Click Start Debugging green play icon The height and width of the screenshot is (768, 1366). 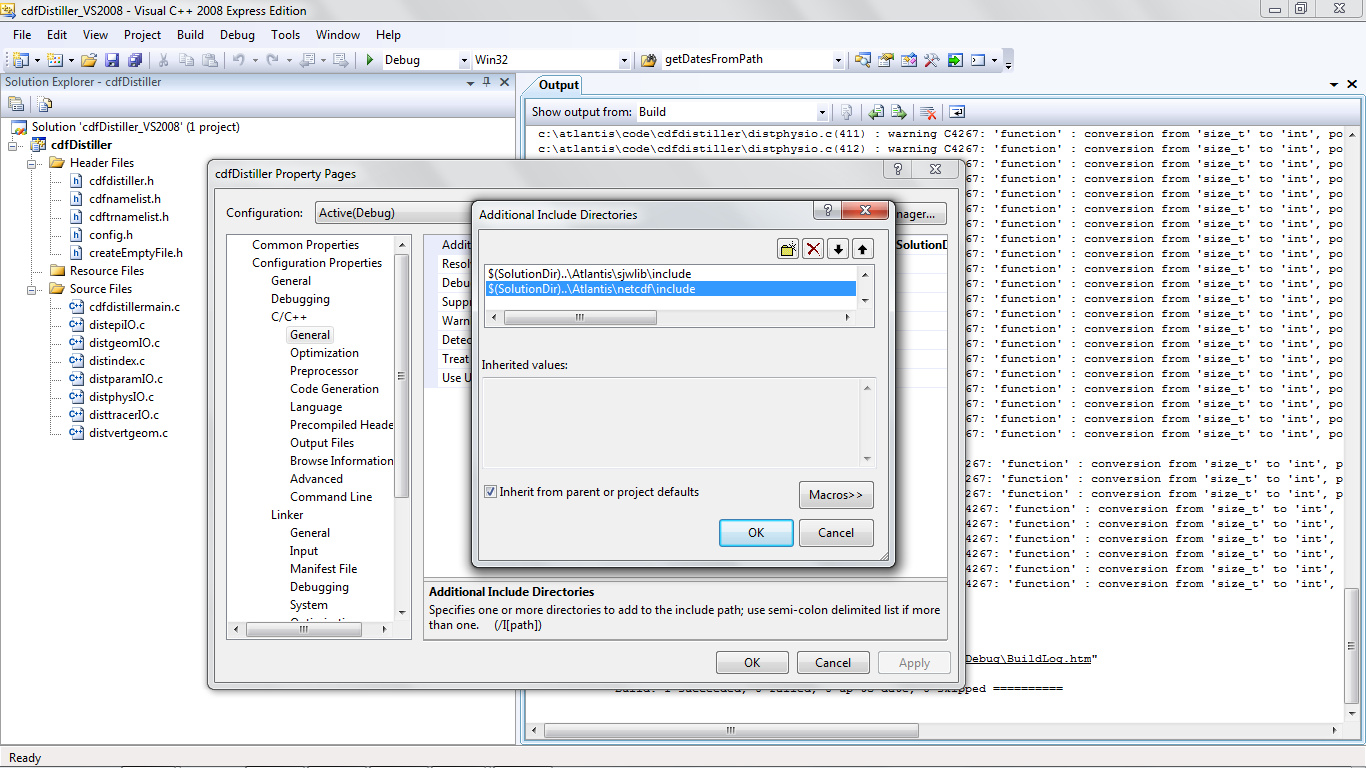(370, 60)
